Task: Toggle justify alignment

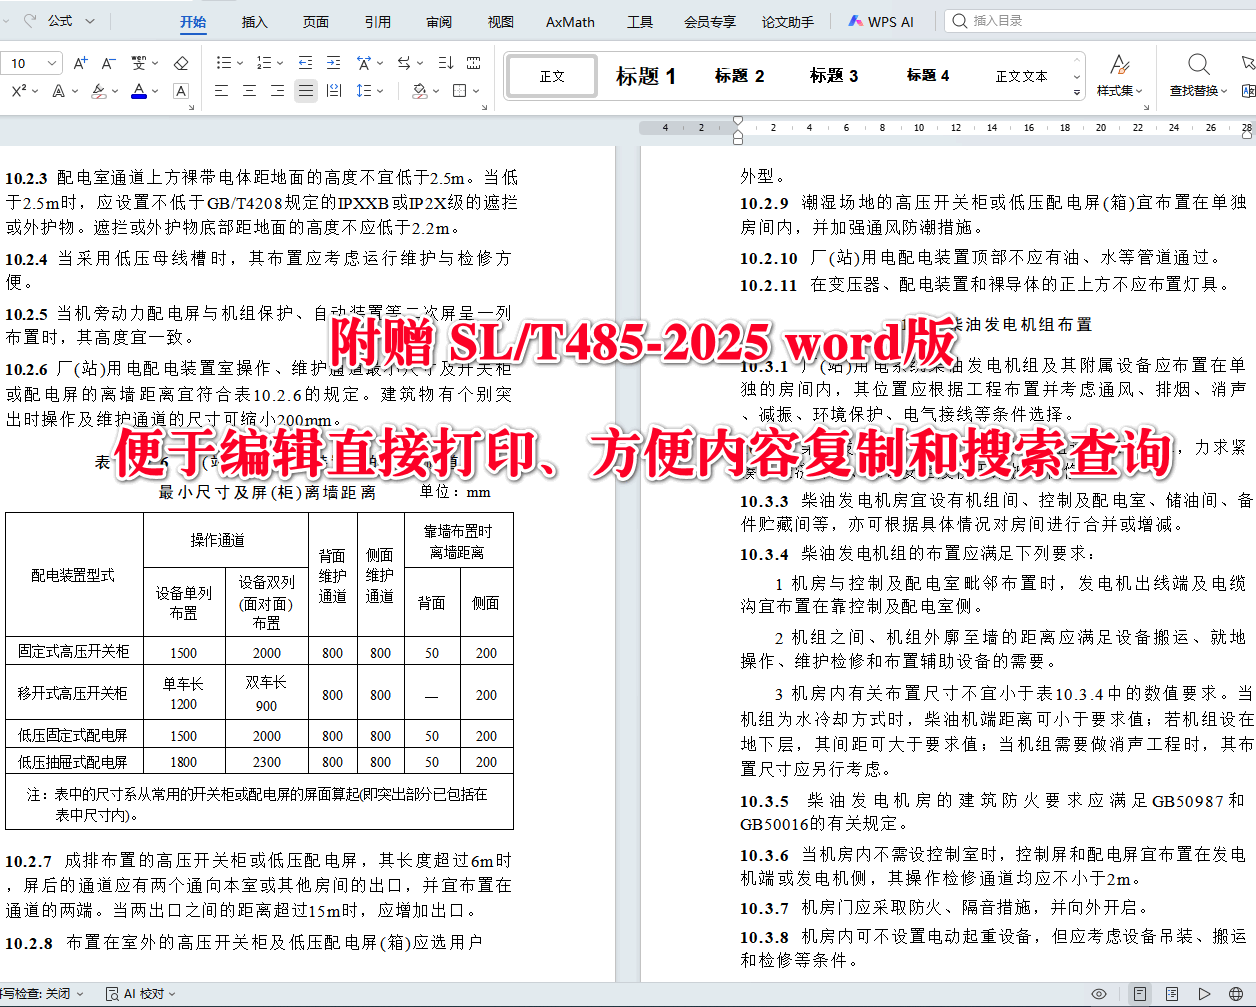Action: tap(306, 91)
